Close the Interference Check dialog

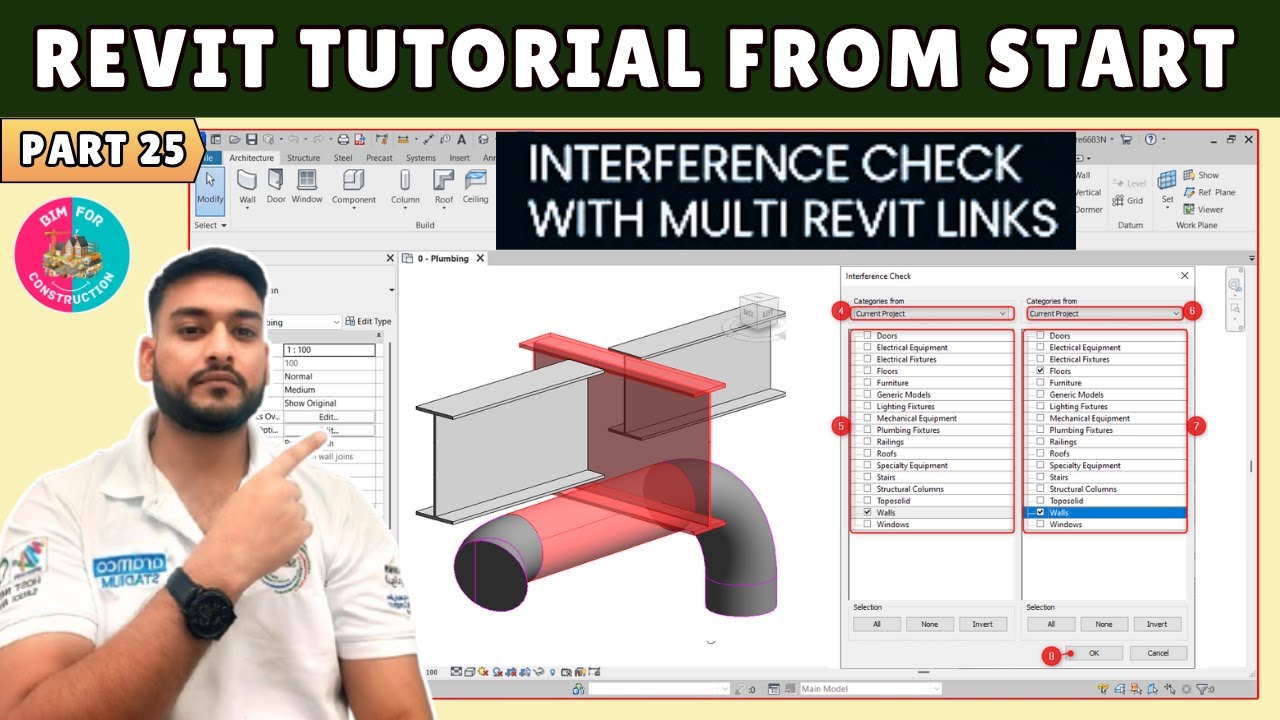[x=1185, y=276]
